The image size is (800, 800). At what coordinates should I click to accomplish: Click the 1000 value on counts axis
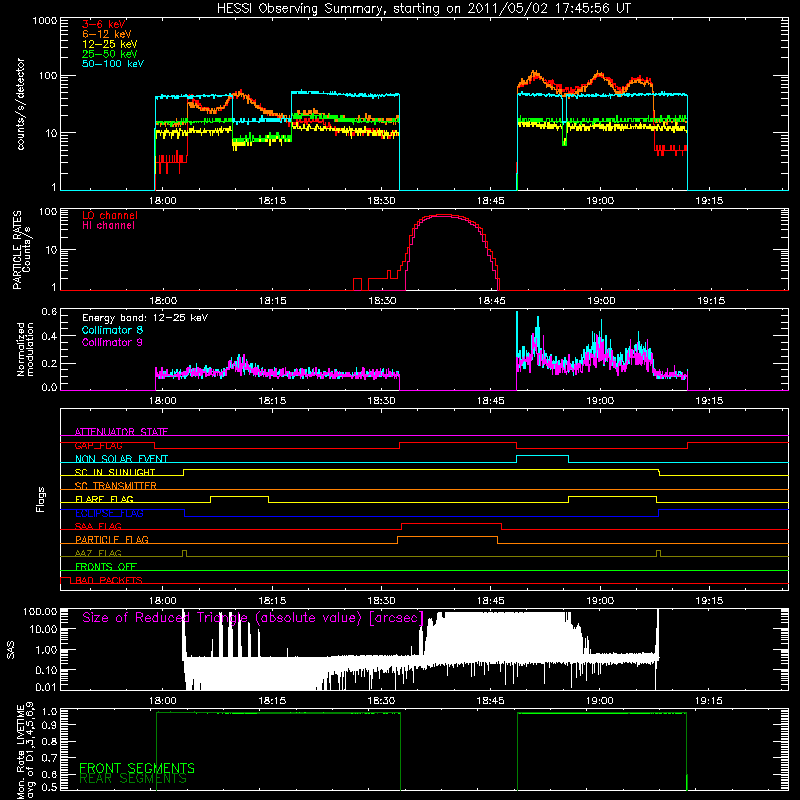(x=44, y=21)
